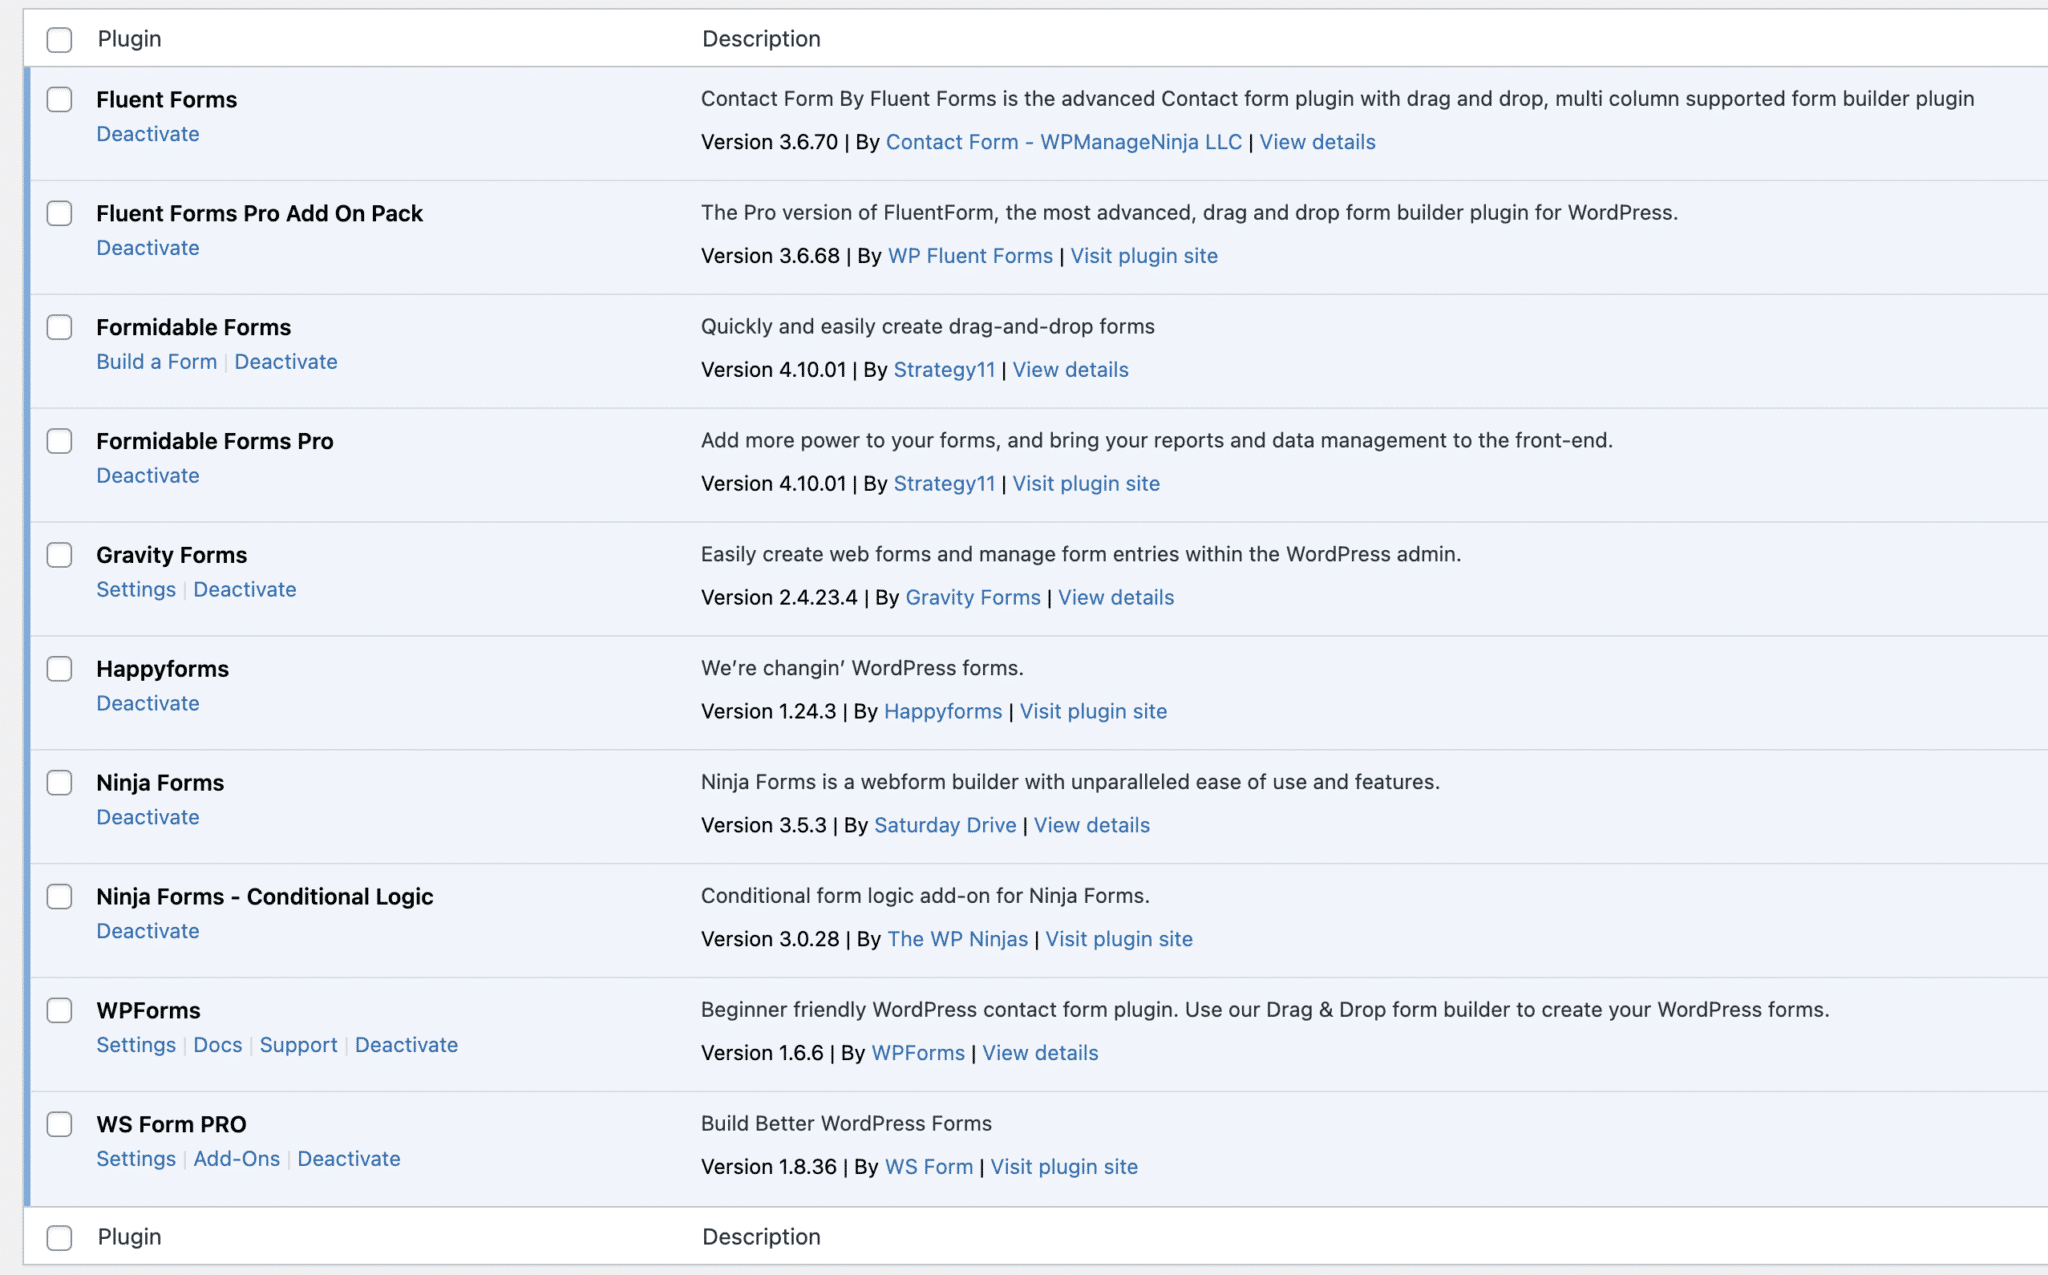Image resolution: width=2048 pixels, height=1275 pixels.
Task: Open WS Form PRO Add-Ons
Action: point(236,1159)
